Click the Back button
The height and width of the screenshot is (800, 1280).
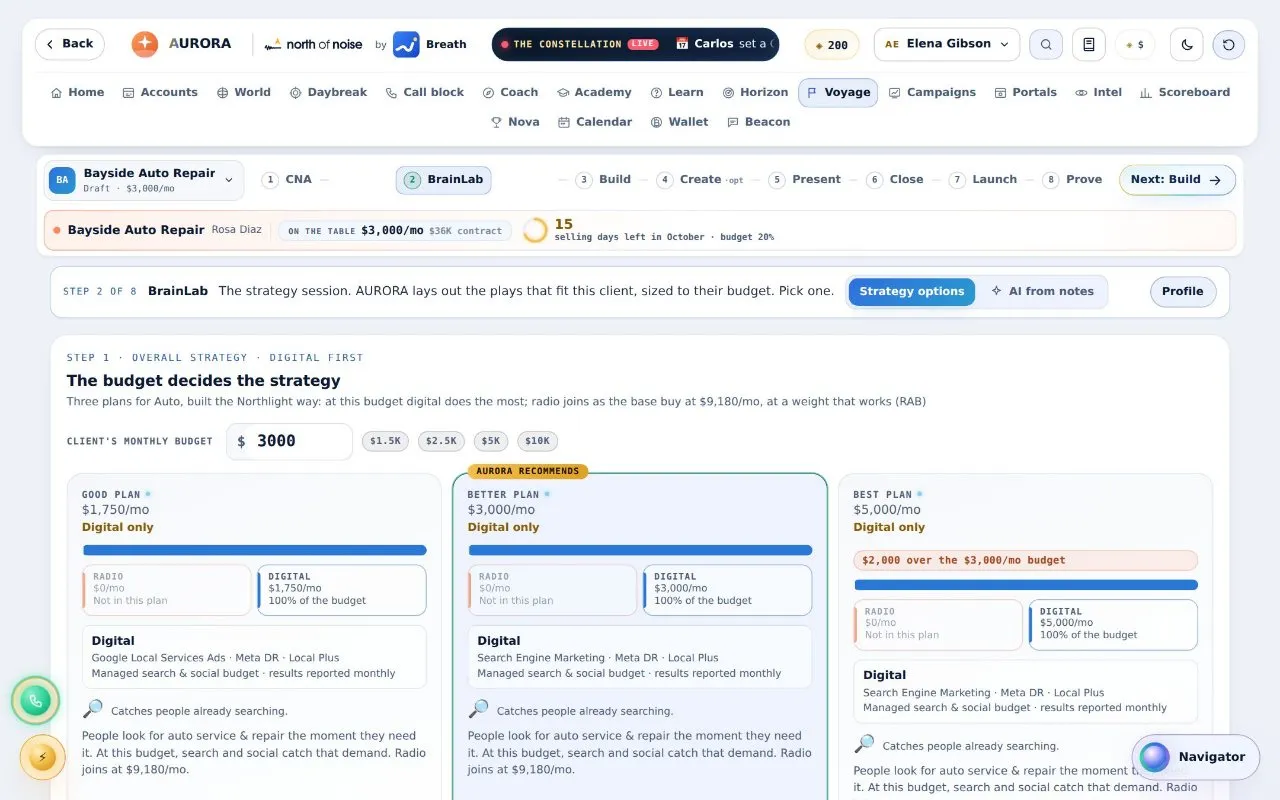point(70,44)
